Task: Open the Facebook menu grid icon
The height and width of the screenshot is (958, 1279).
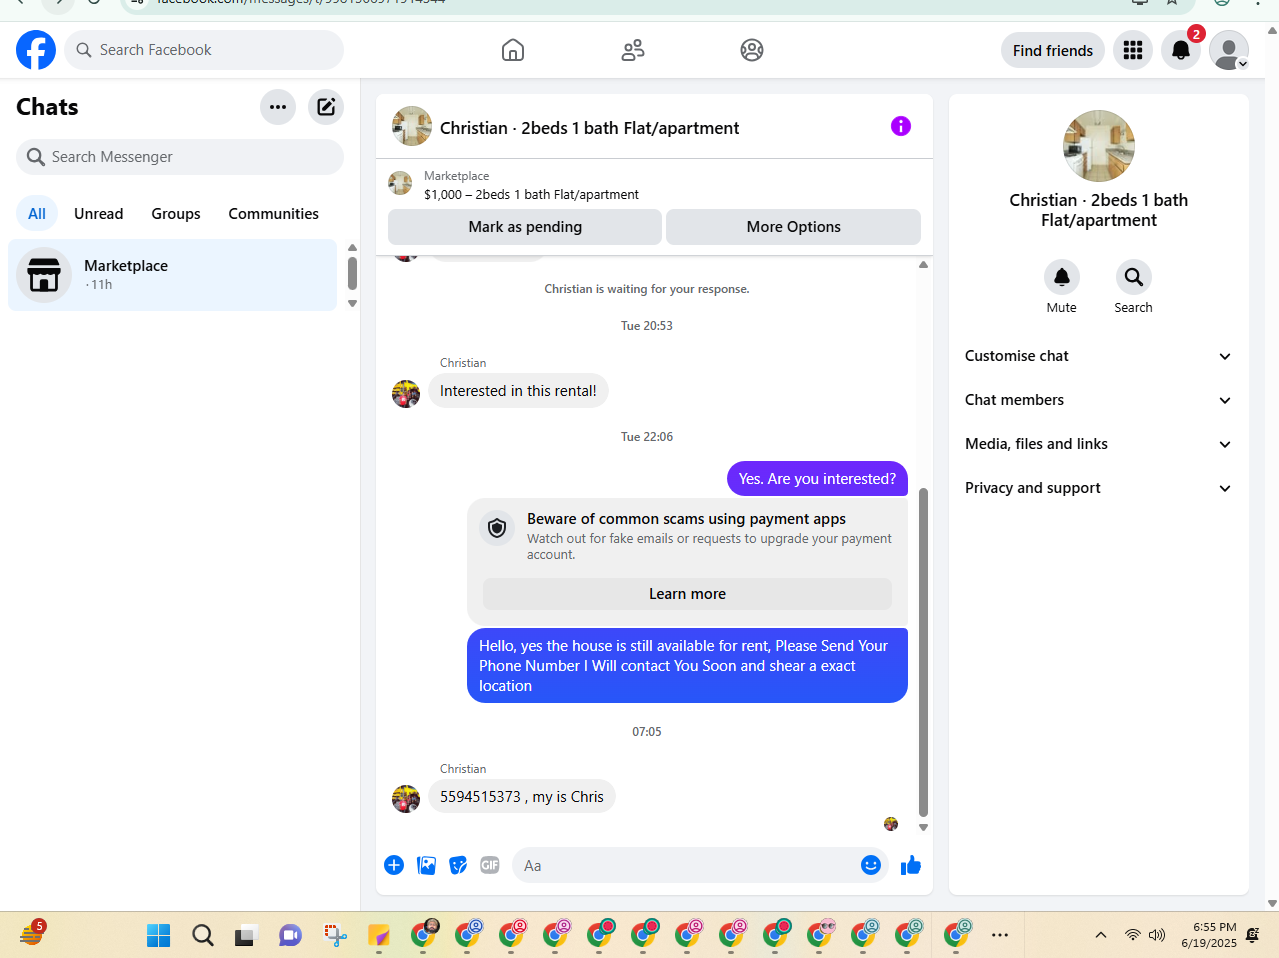Action: 1133,50
